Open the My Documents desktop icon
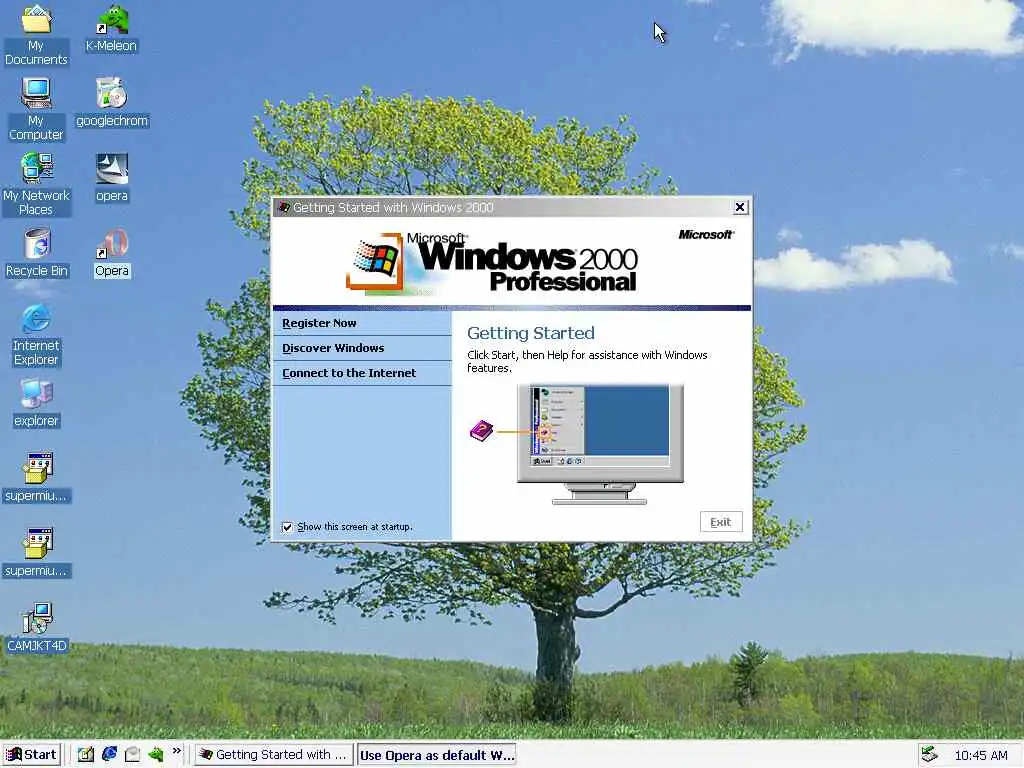Image resolution: width=1024 pixels, height=768 pixels. (36, 33)
